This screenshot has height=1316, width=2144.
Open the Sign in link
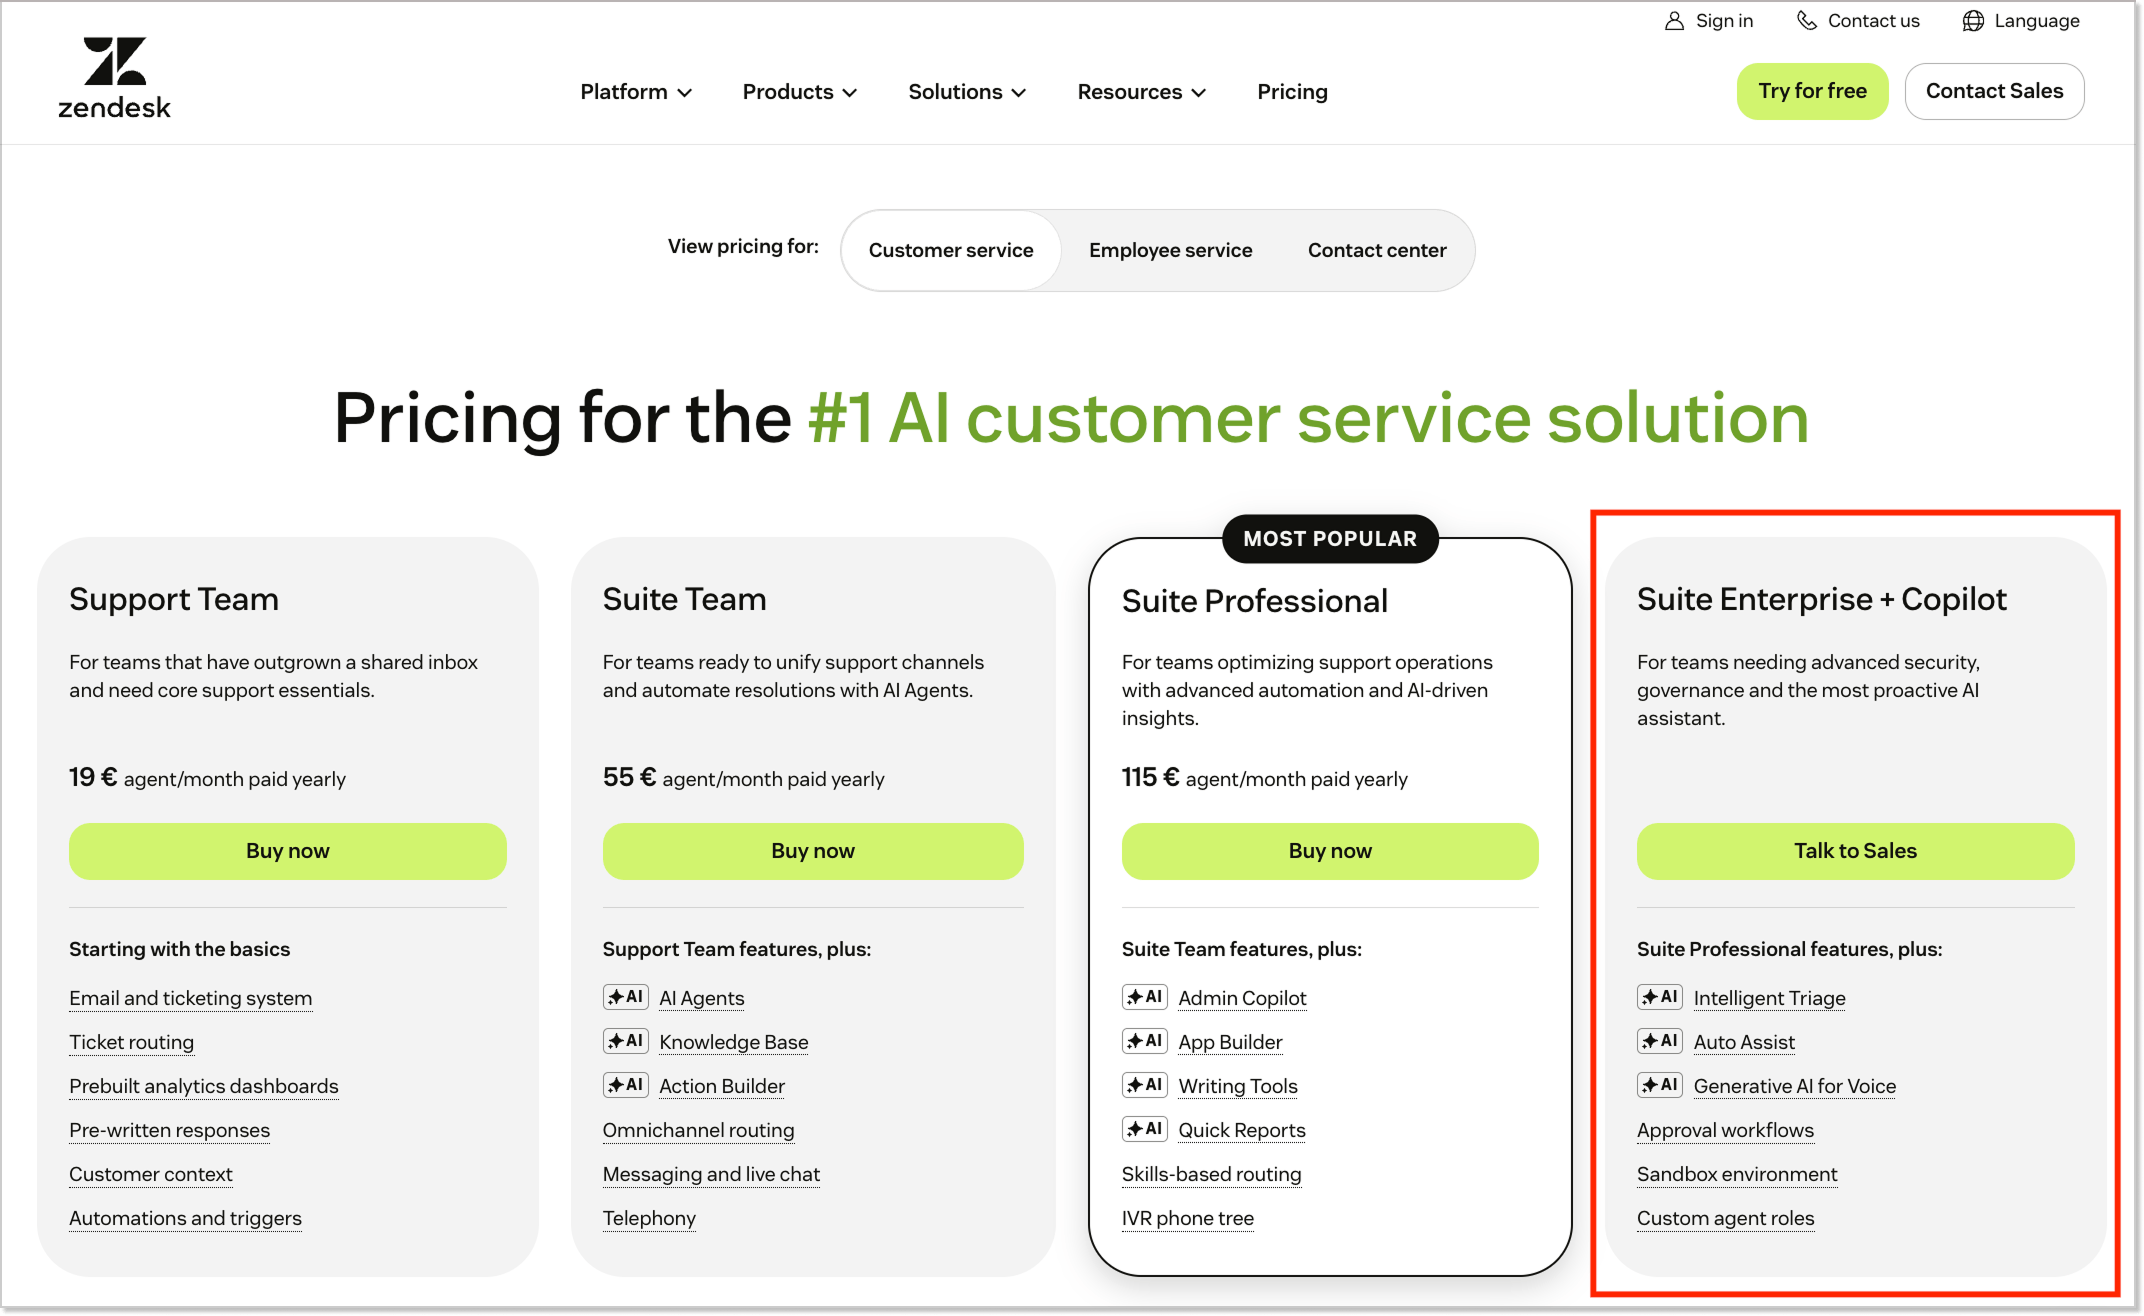(x=1709, y=21)
